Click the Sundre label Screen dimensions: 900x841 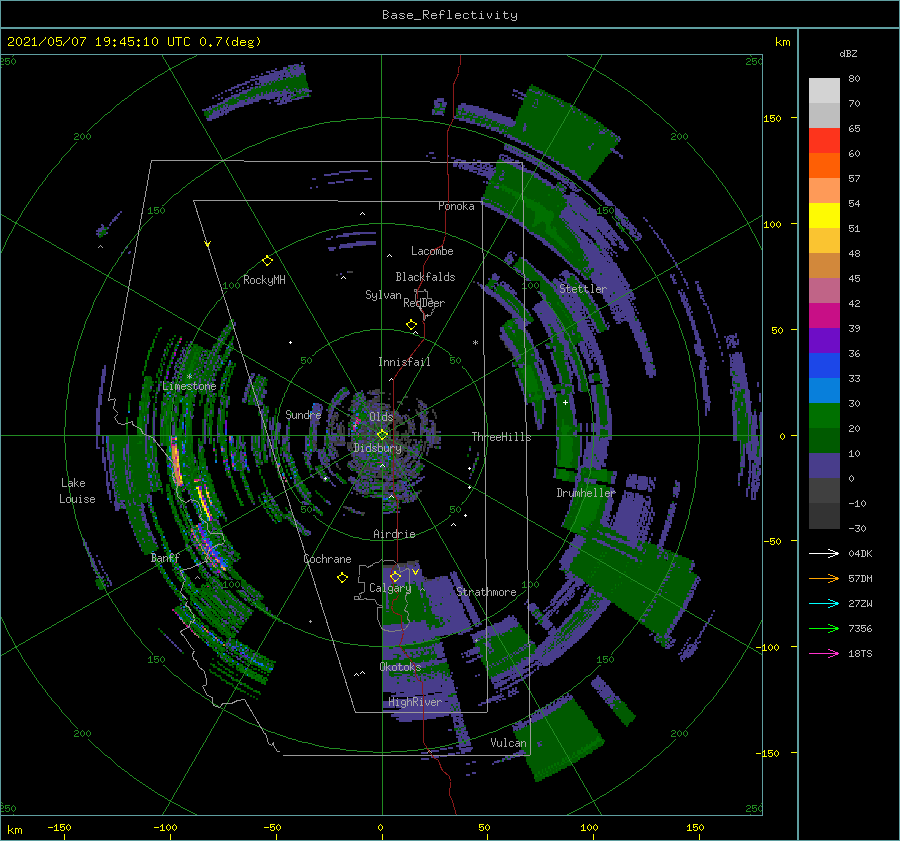[303, 414]
